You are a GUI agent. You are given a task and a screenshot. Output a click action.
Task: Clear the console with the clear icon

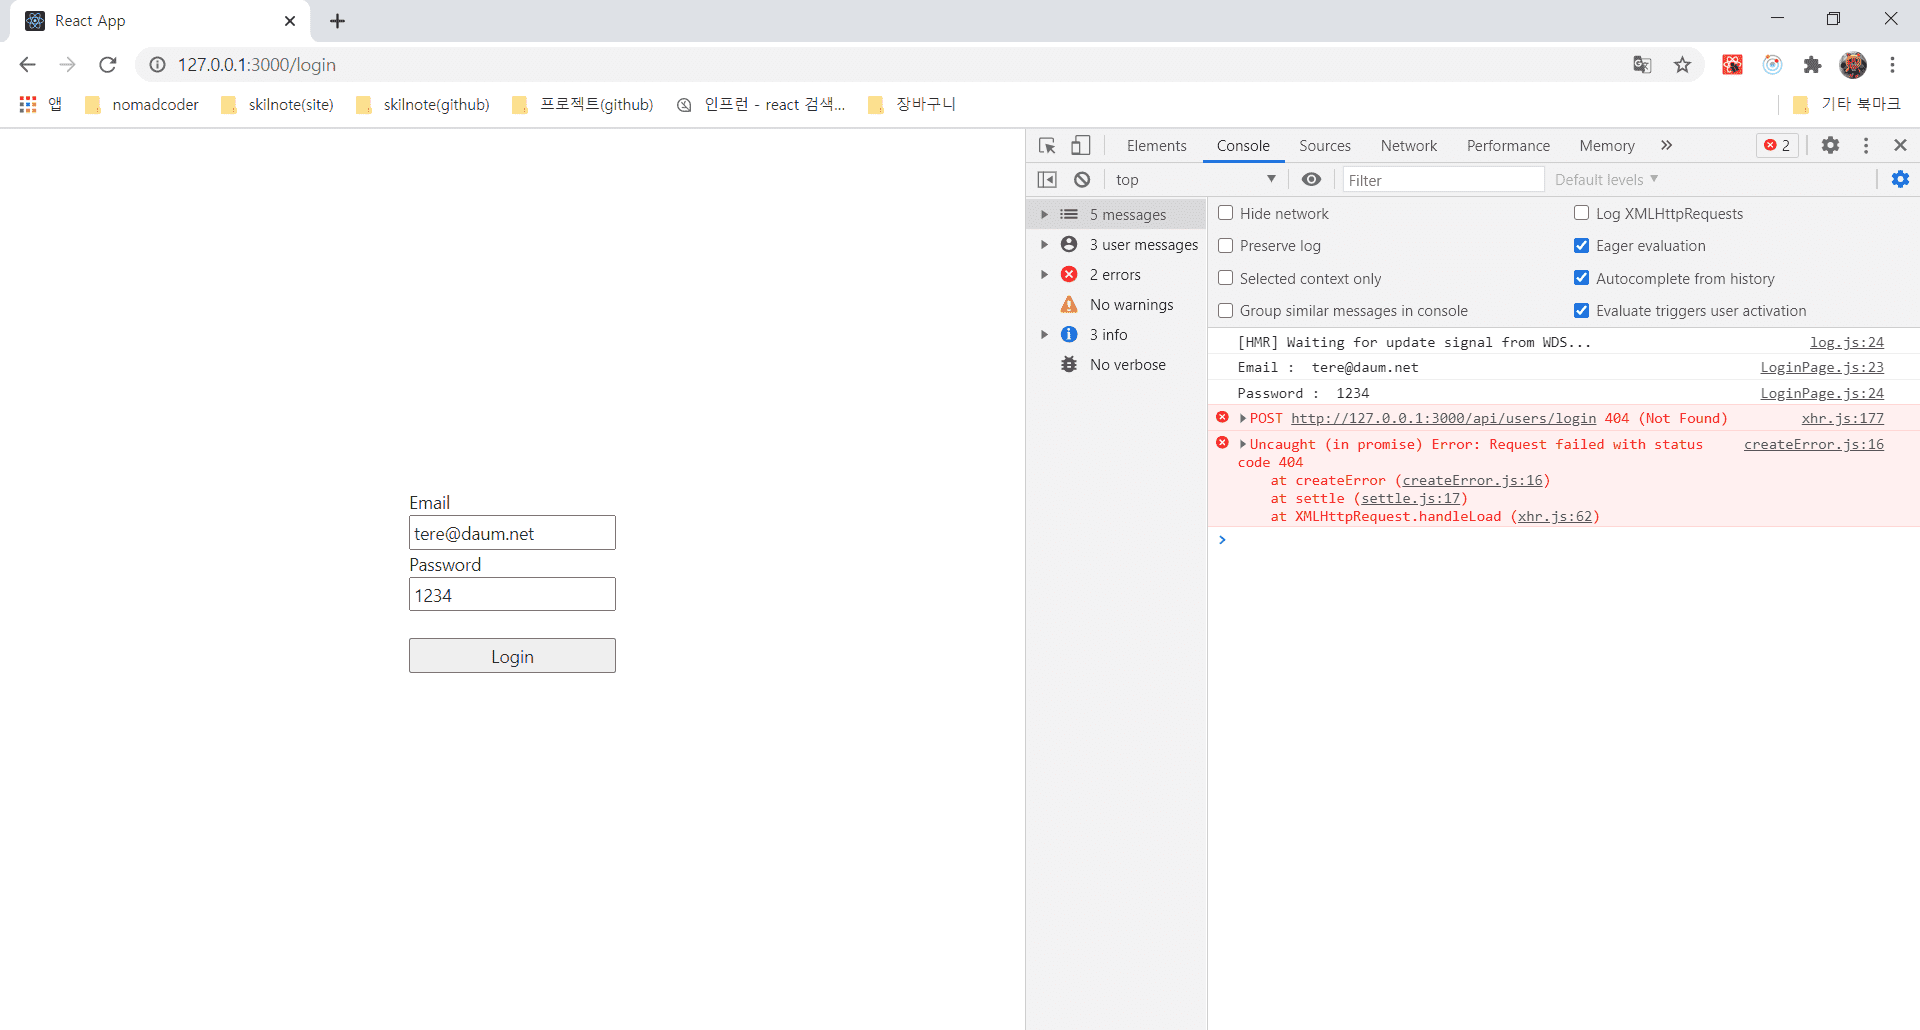(x=1082, y=180)
